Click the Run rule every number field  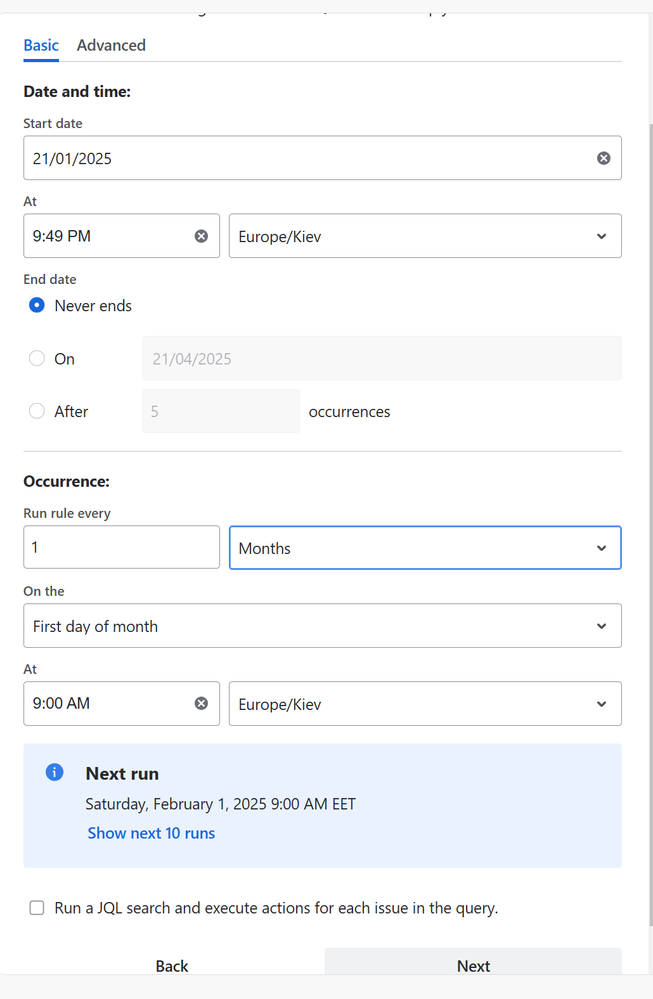pos(121,548)
